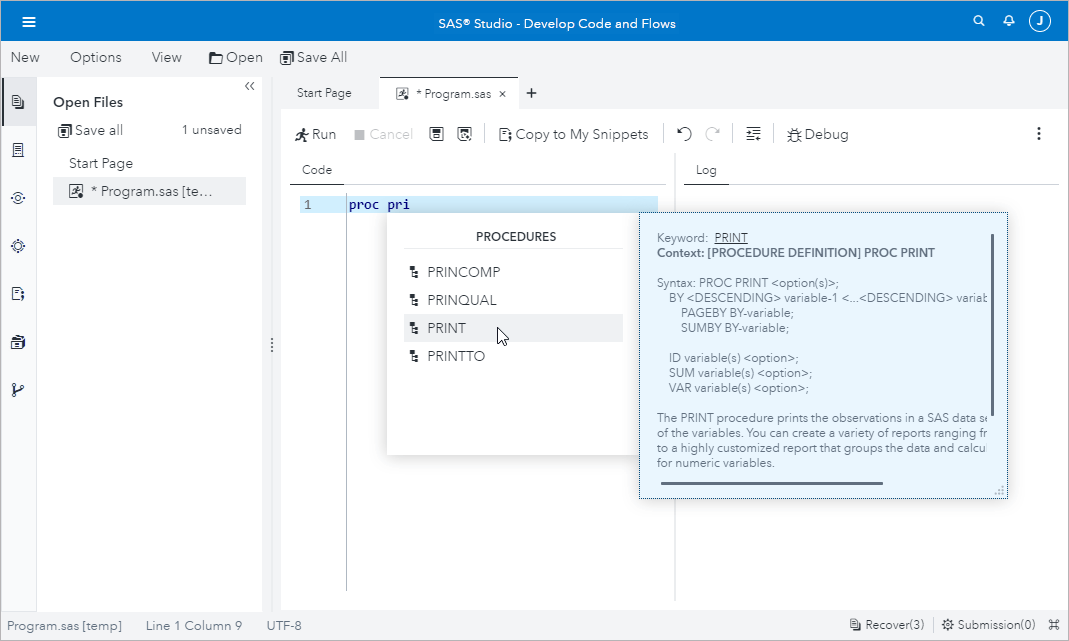Click Copy to My Snippets
Screen dimensions: 1069x641
(573, 134)
